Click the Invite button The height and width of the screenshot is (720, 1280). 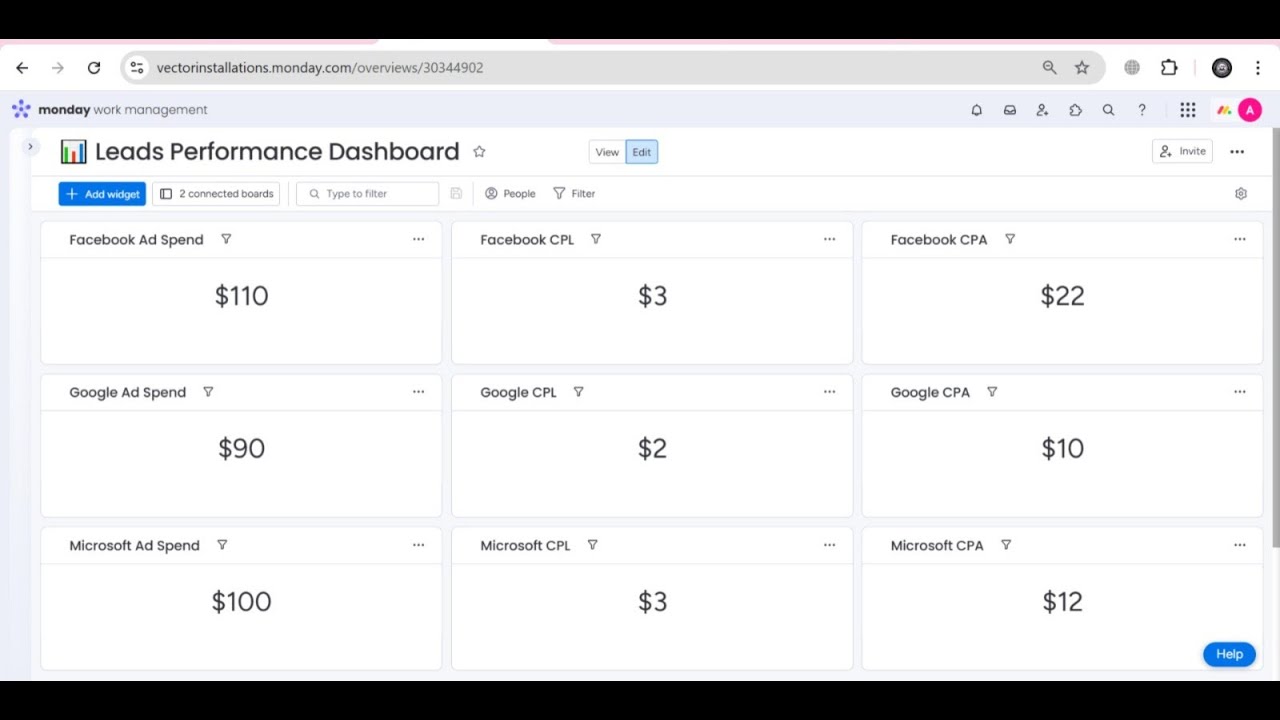[x=1183, y=151]
